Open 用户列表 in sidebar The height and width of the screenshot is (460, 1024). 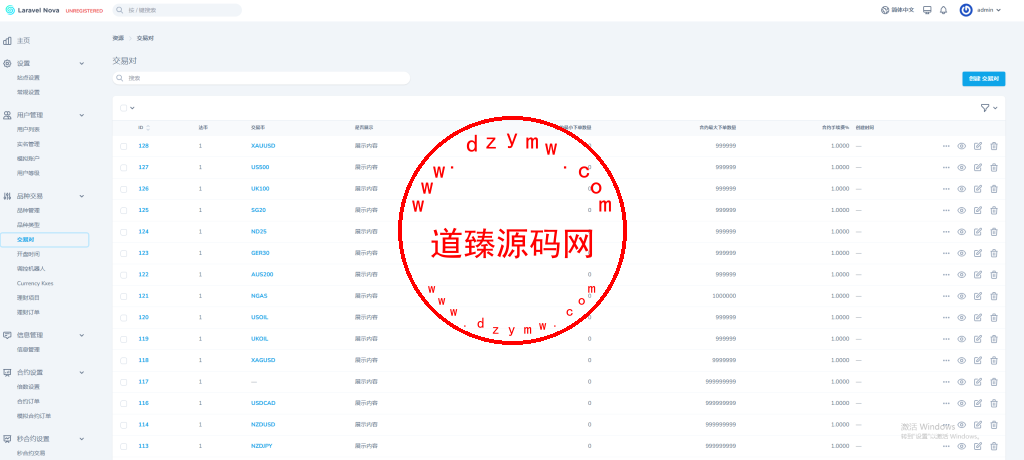pos(28,129)
